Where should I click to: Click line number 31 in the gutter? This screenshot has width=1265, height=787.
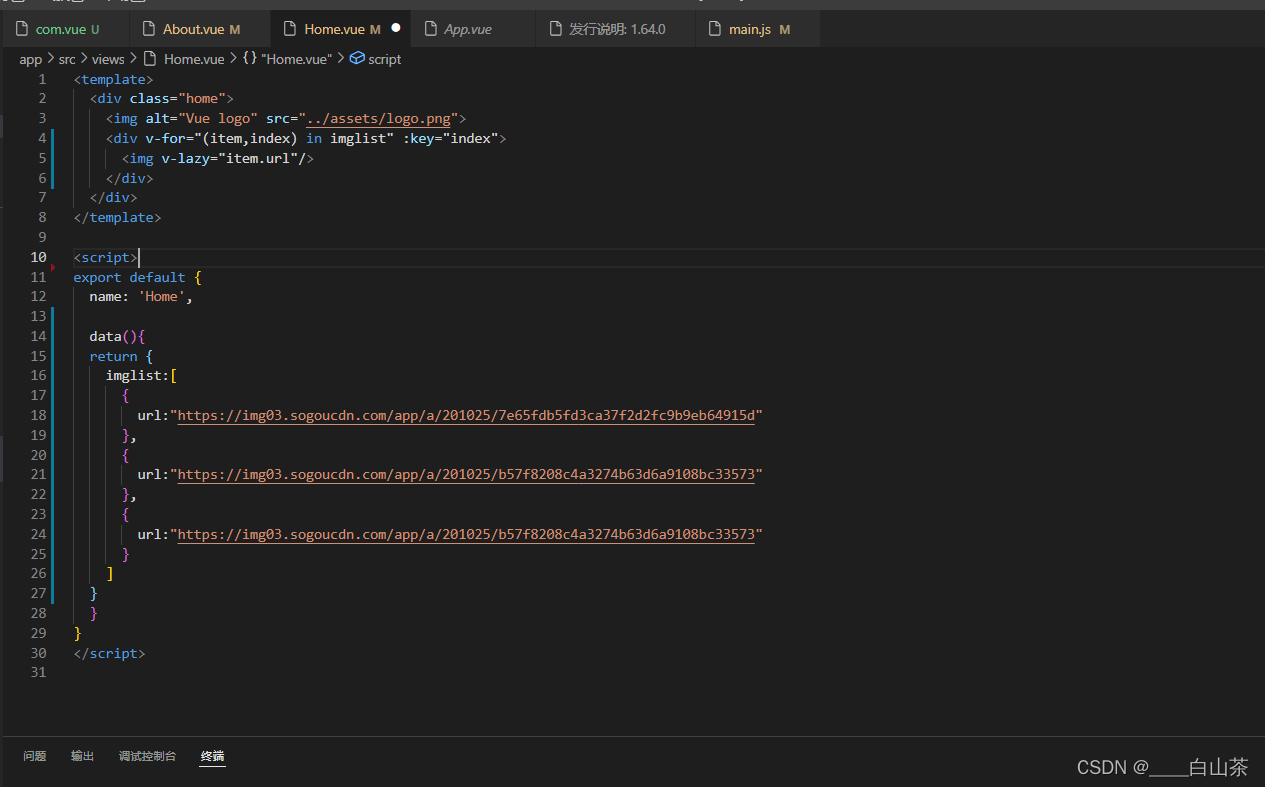pyautogui.click(x=38, y=673)
